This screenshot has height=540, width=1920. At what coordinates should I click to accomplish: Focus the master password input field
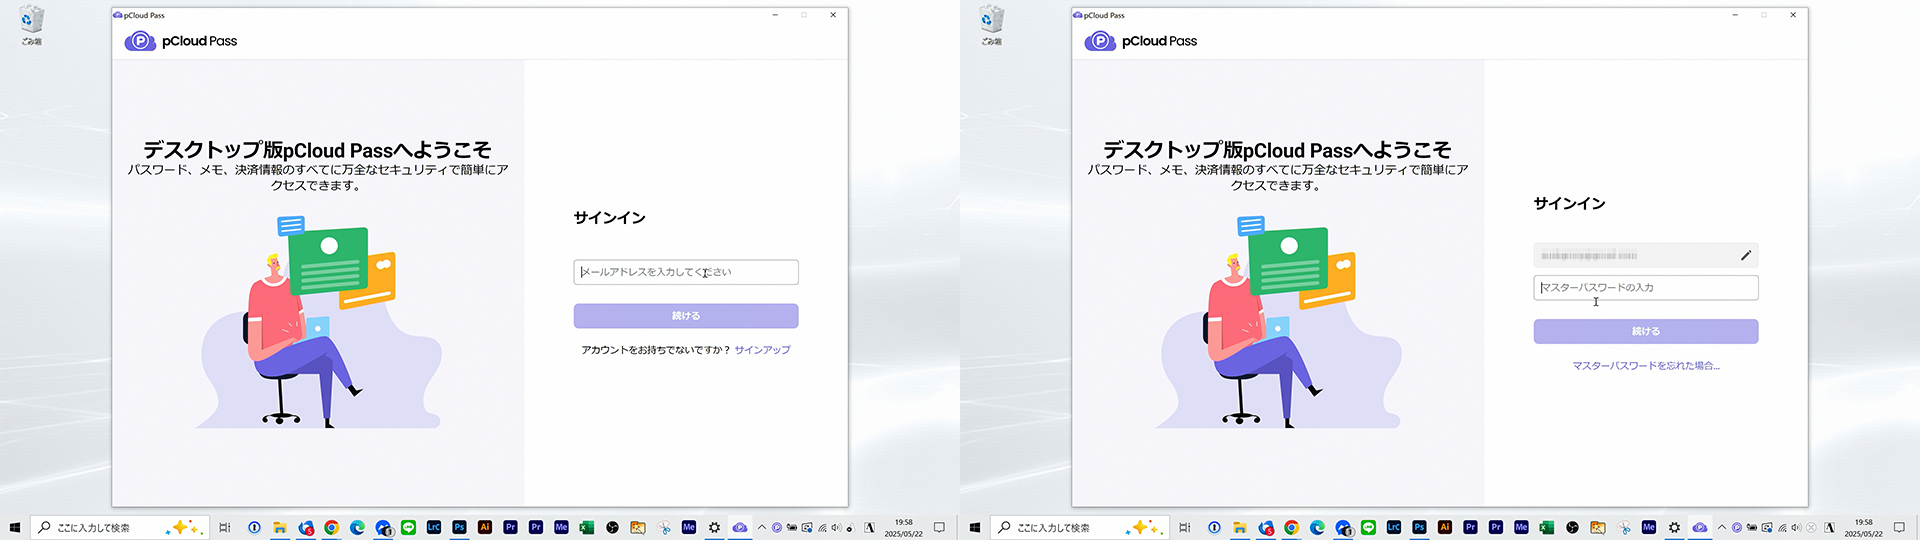pos(1646,288)
